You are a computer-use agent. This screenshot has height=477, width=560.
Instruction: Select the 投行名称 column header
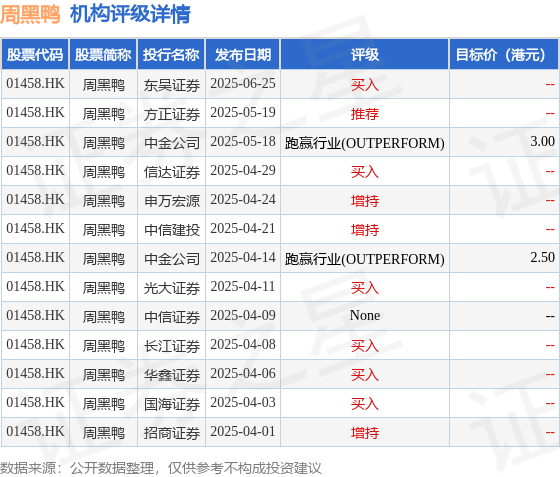click(171, 55)
